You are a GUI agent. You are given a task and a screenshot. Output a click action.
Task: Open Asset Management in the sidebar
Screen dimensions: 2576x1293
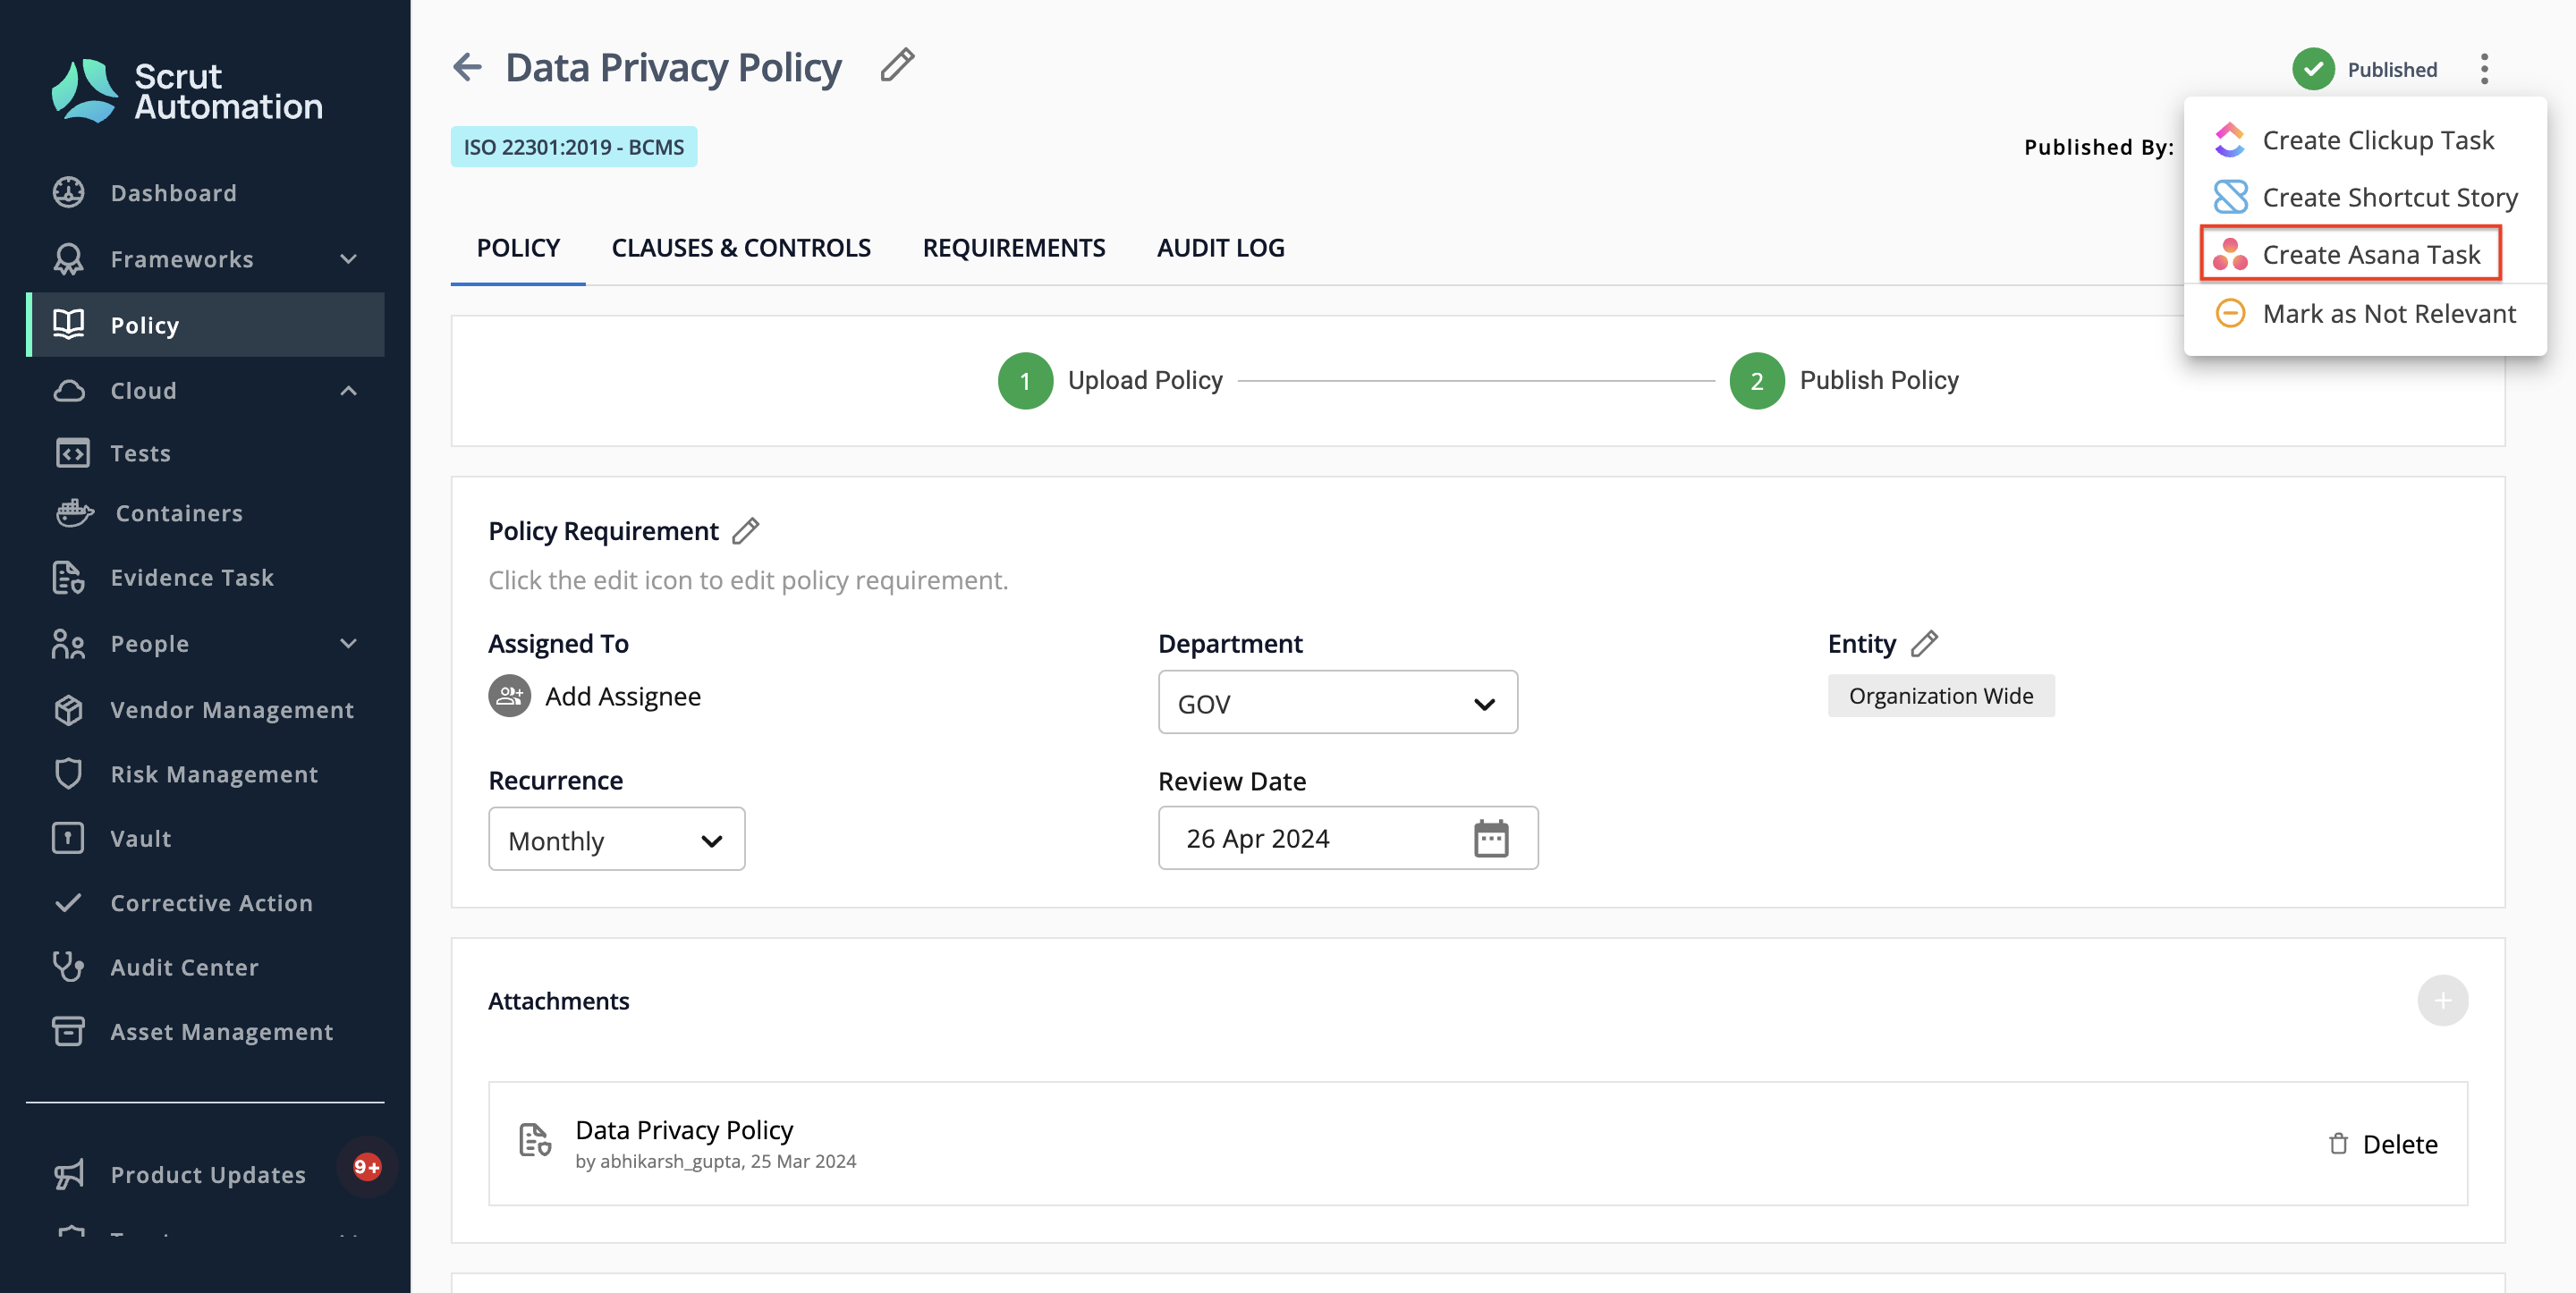point(222,1031)
